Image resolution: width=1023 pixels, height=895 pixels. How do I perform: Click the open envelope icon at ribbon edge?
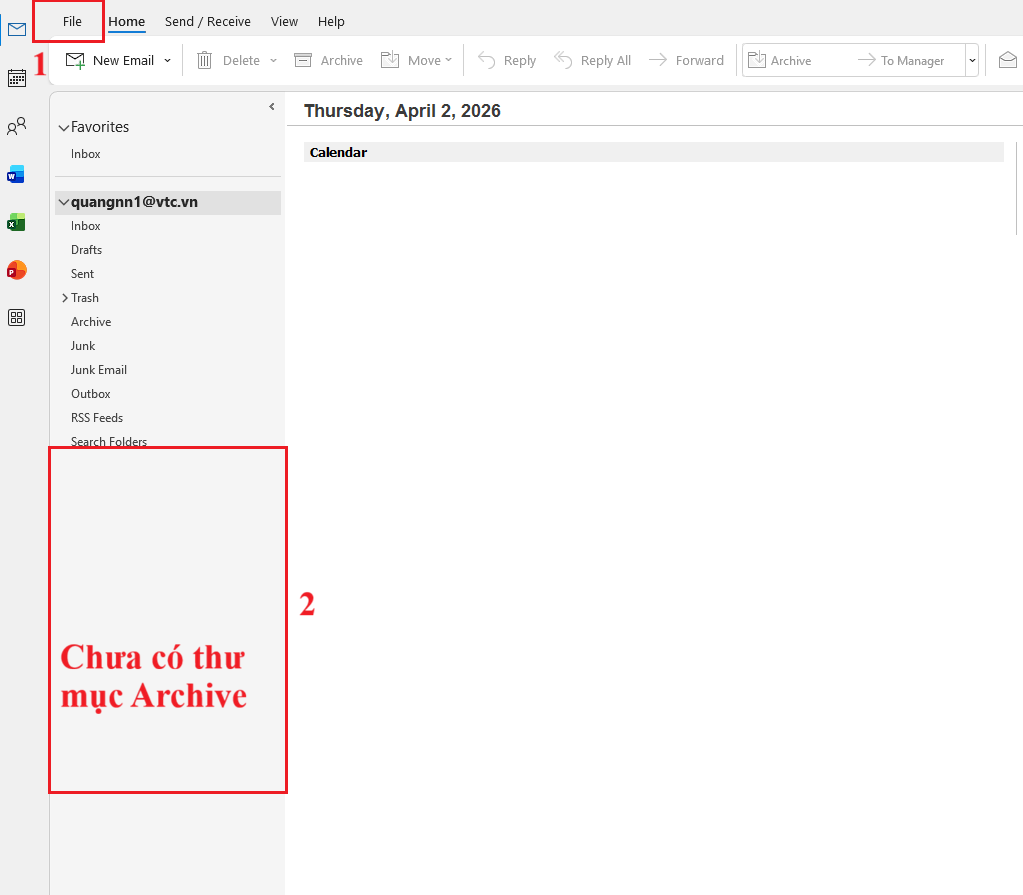[1008, 60]
